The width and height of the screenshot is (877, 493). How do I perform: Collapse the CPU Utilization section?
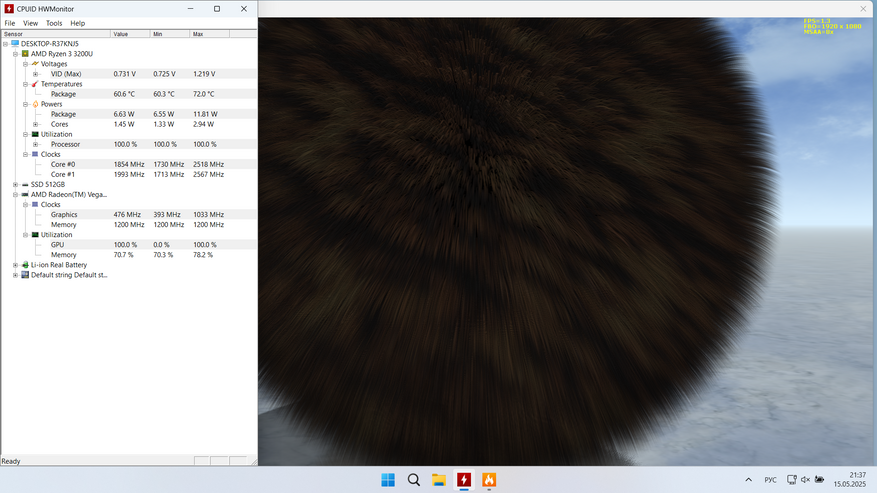pos(26,134)
